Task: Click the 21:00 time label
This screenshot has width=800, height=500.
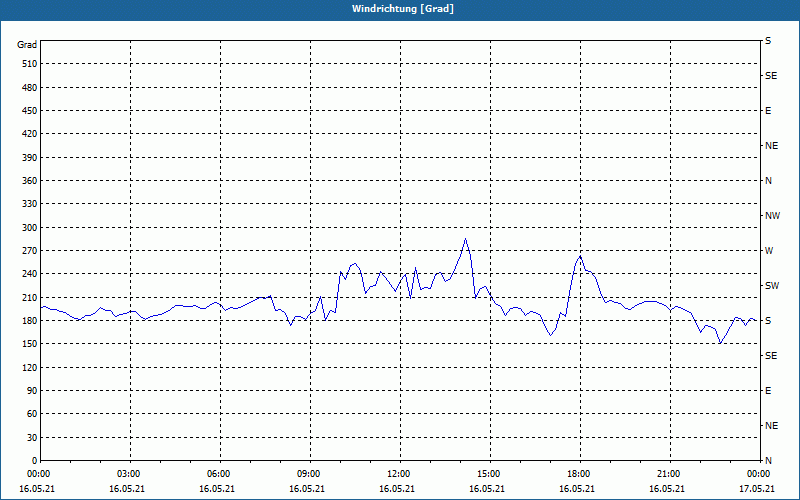Action: click(669, 474)
